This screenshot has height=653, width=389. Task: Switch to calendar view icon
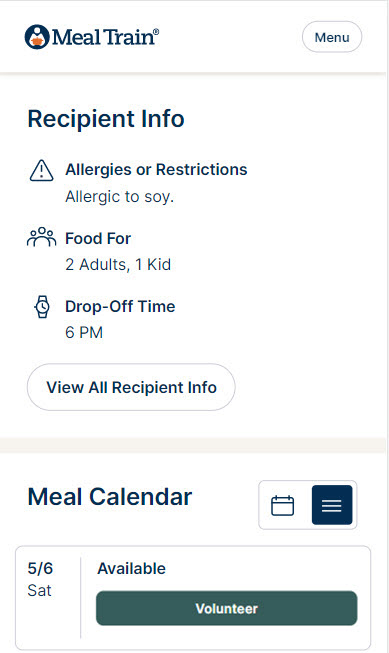283,505
